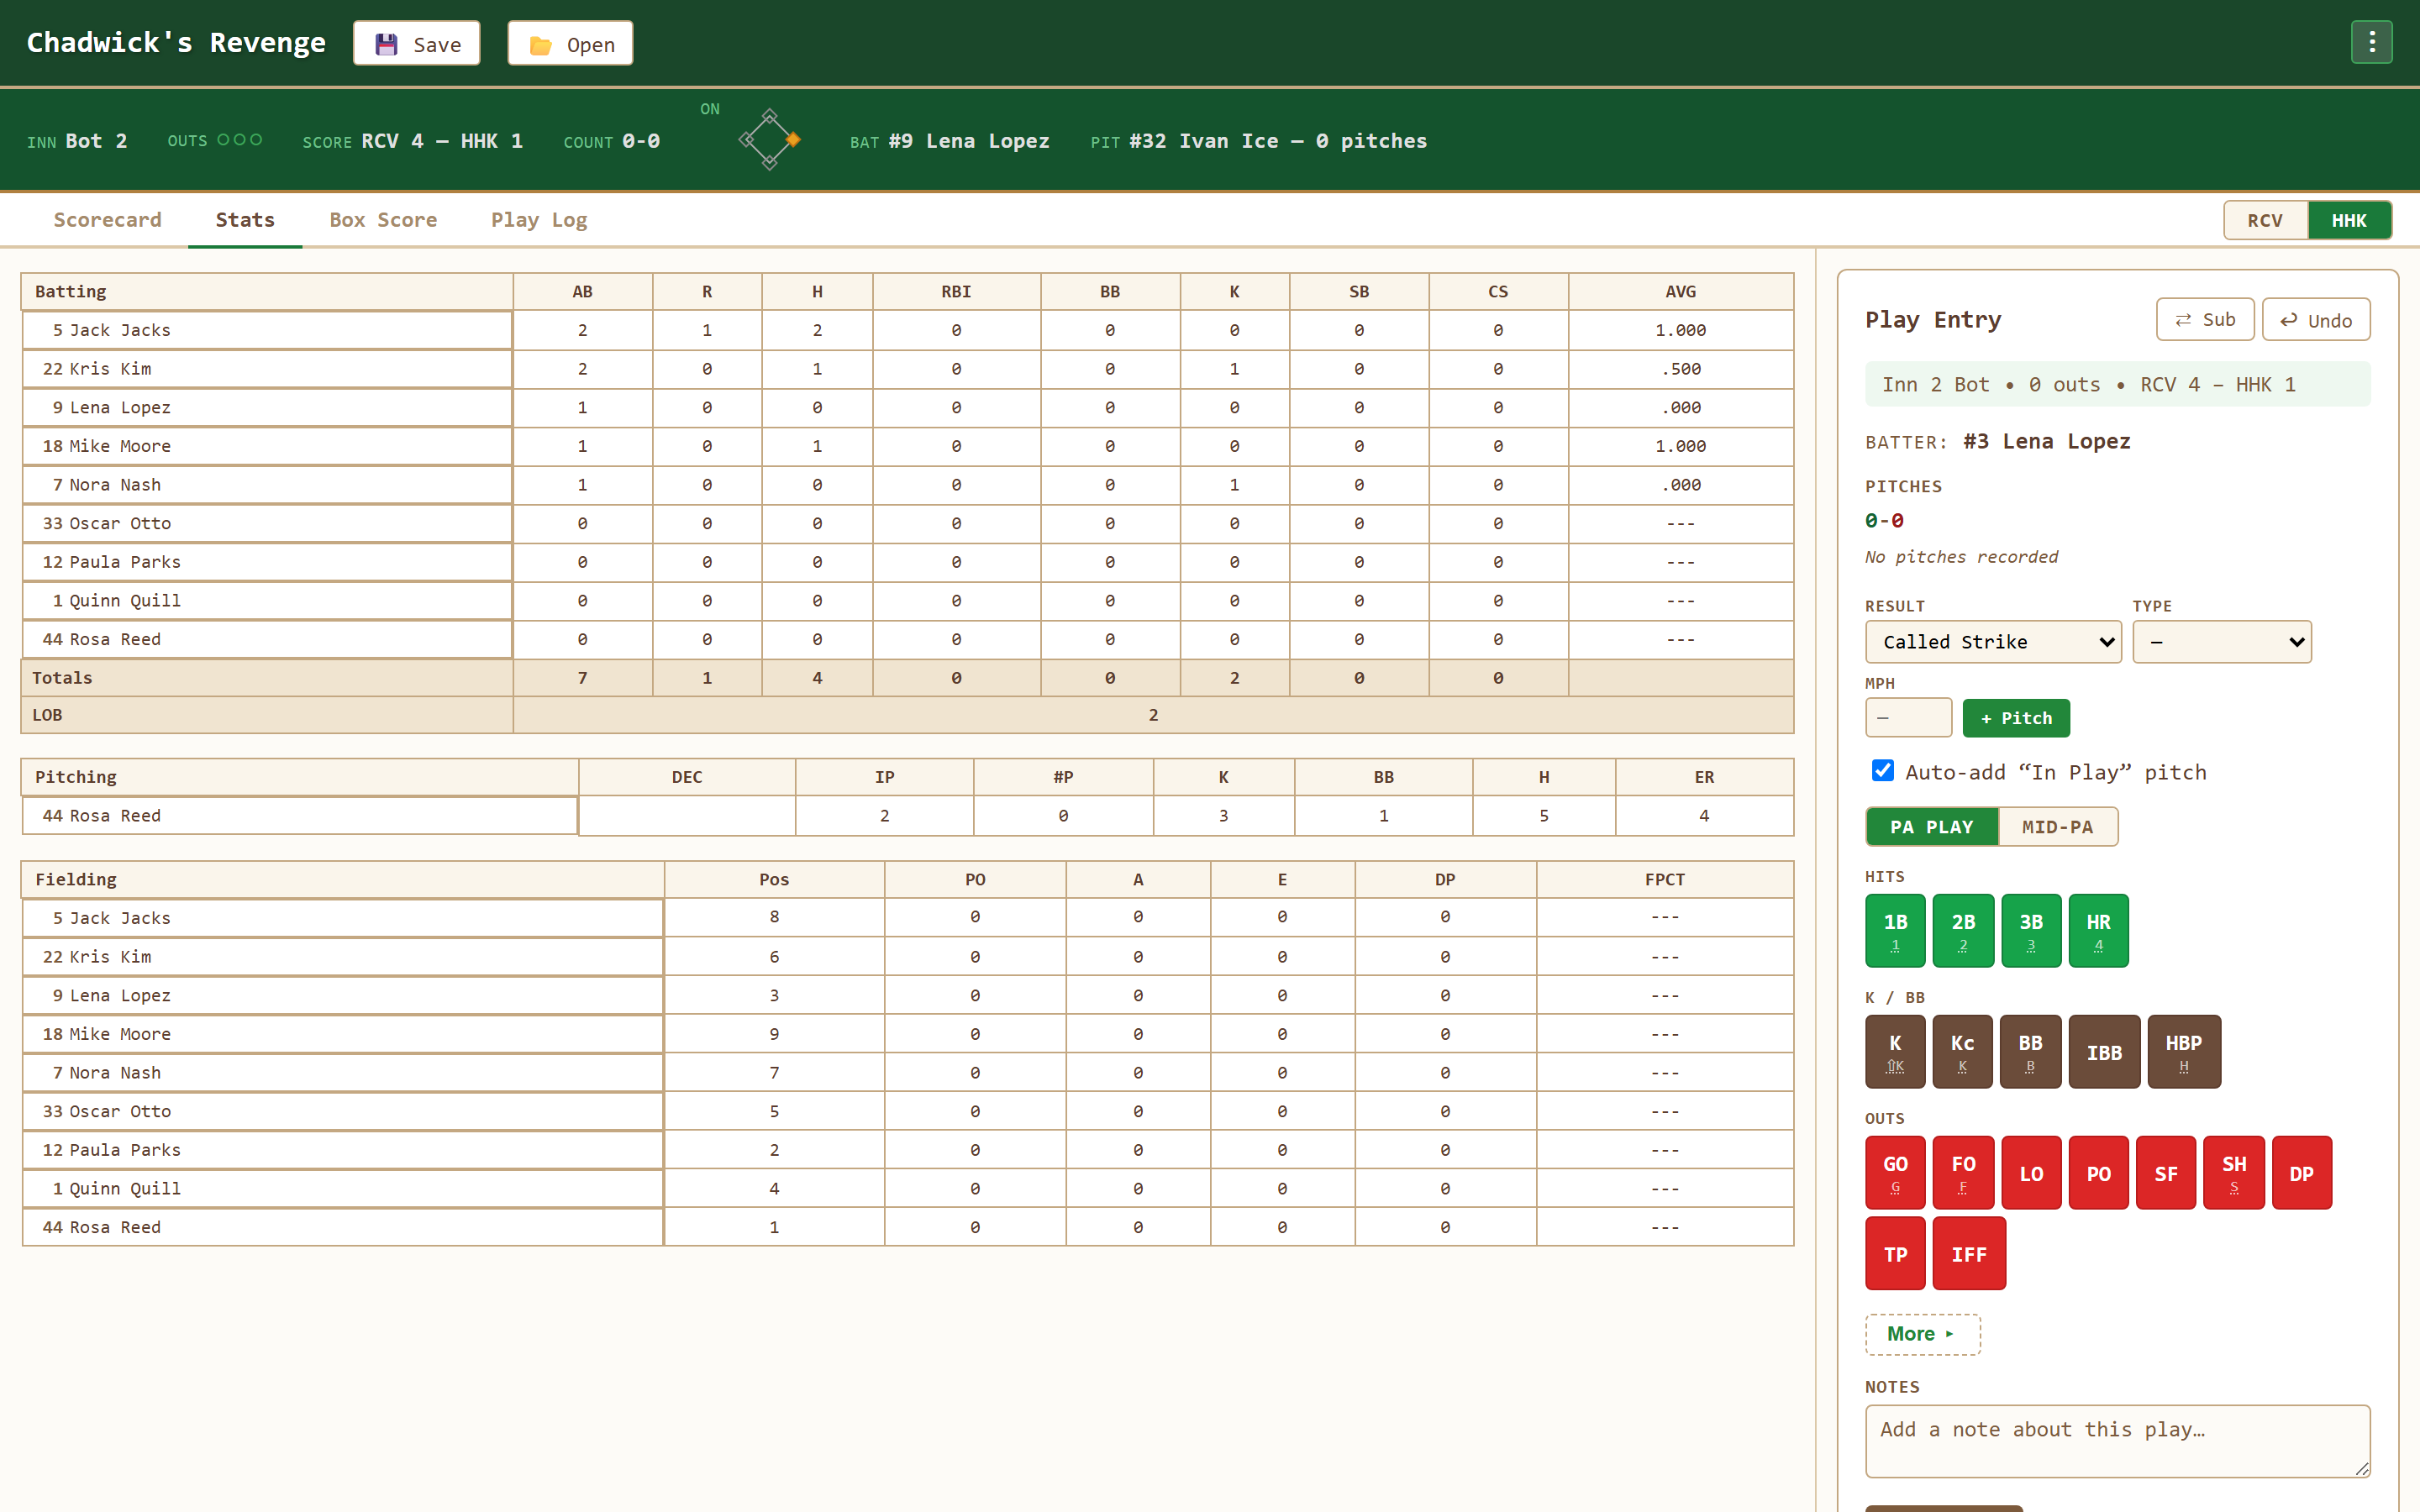Screen dimensions: 2420x1512
Task: Click the MPH input field
Action: 1908,718
